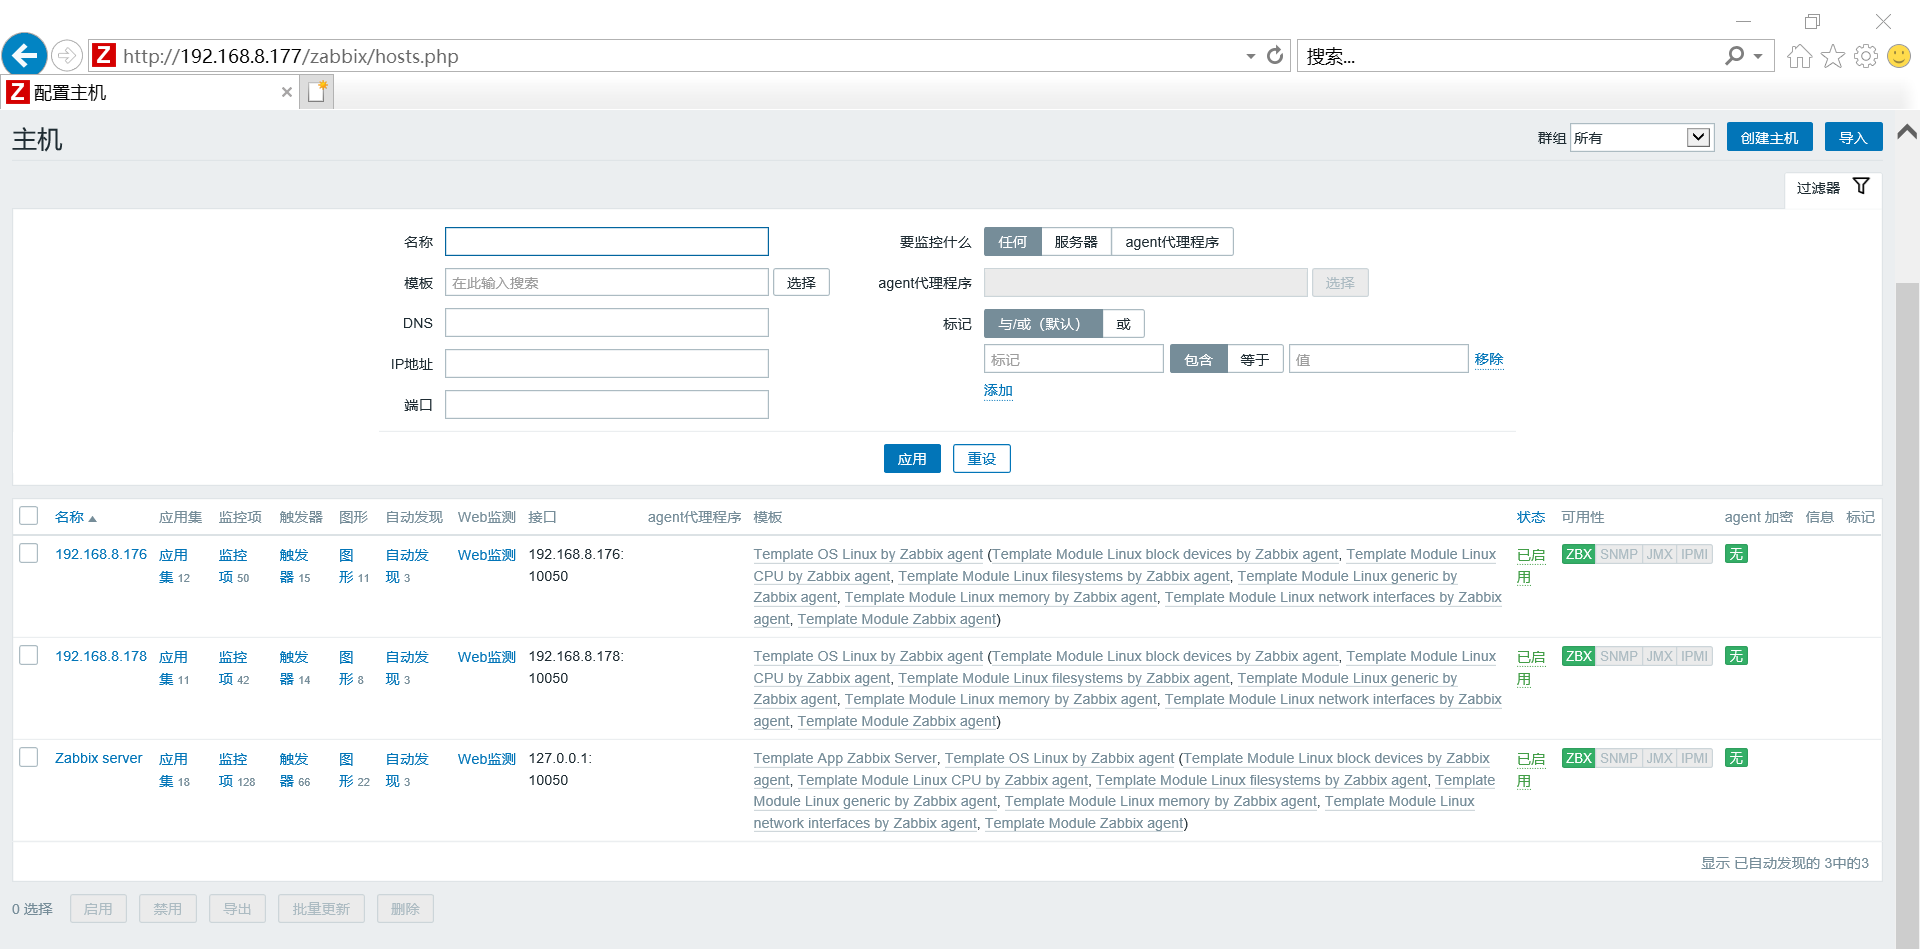
Task: Click into the 模板 search field
Action: [607, 283]
